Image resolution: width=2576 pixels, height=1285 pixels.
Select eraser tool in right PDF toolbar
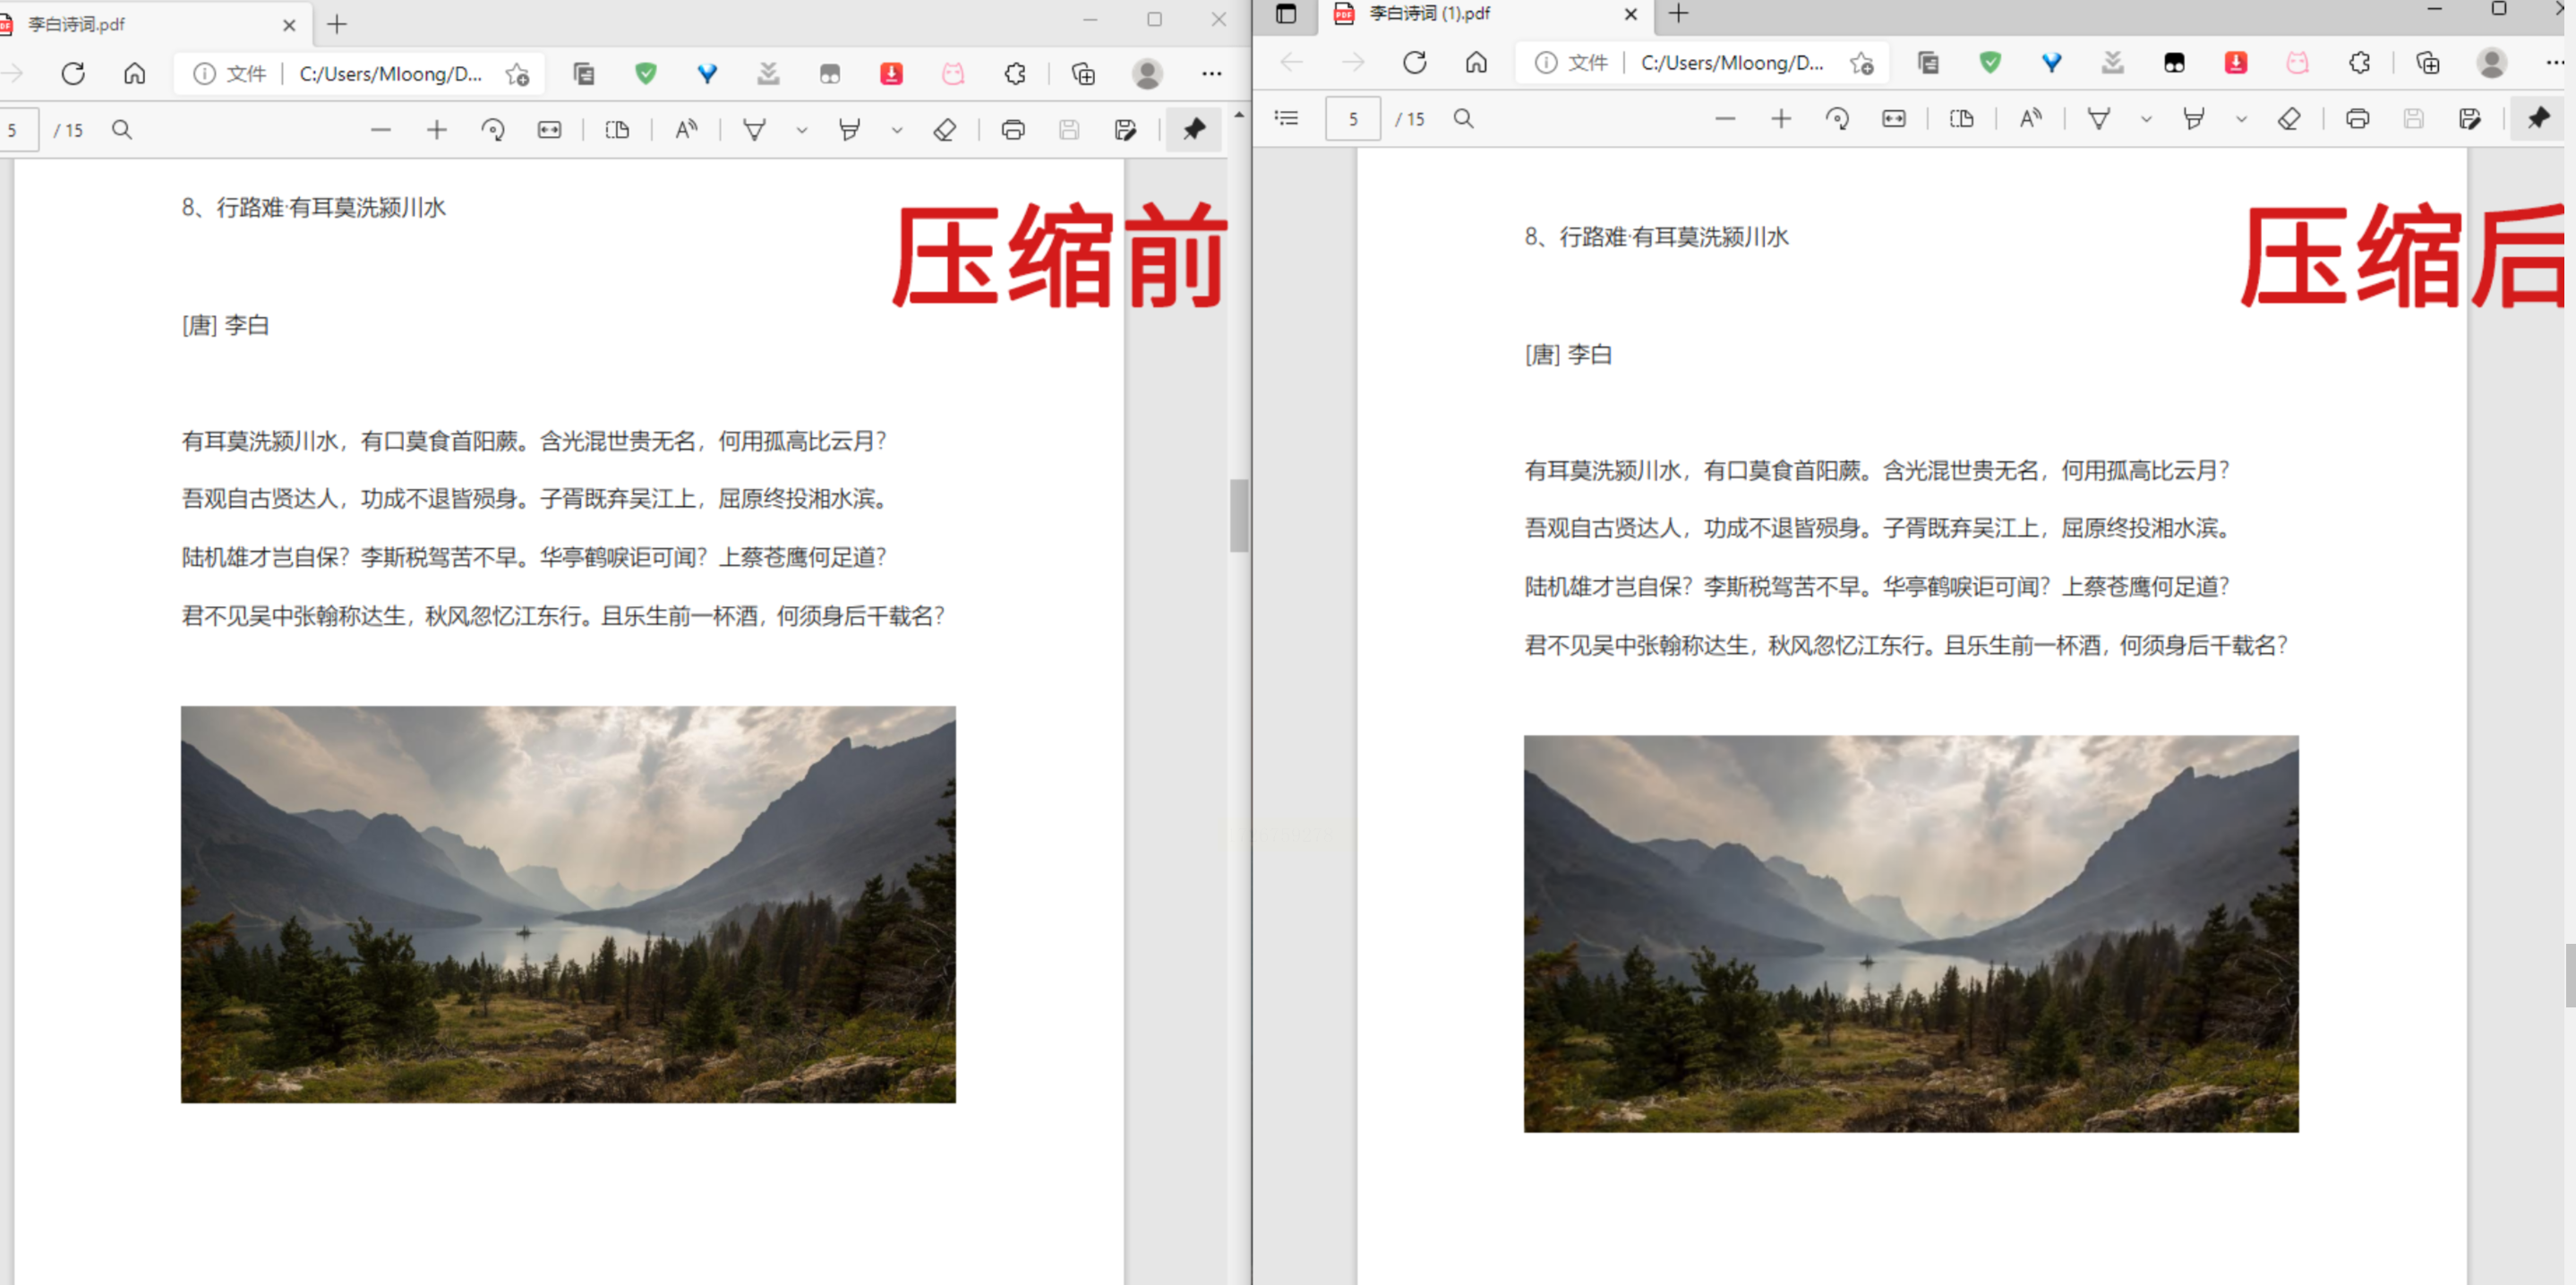[2289, 119]
